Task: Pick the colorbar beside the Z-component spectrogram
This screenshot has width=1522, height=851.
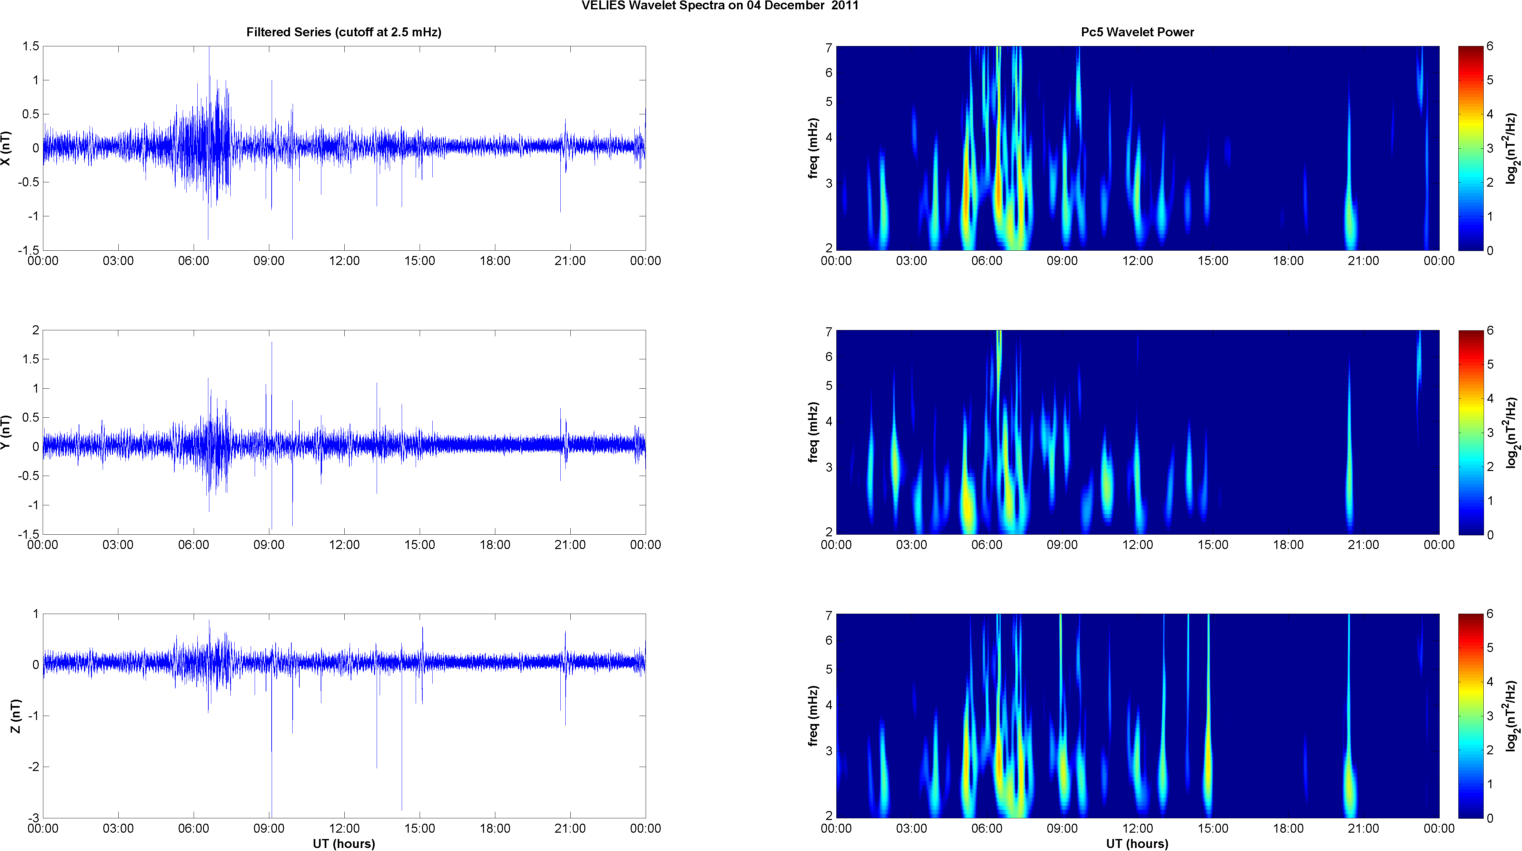Action: (1470, 716)
